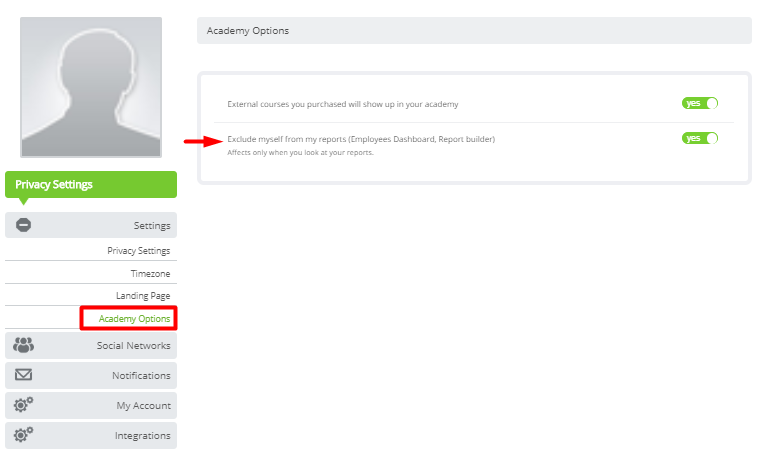Viewport: 757px width, 457px height.
Task: Click the Social Networks people icon
Action: click(23, 345)
